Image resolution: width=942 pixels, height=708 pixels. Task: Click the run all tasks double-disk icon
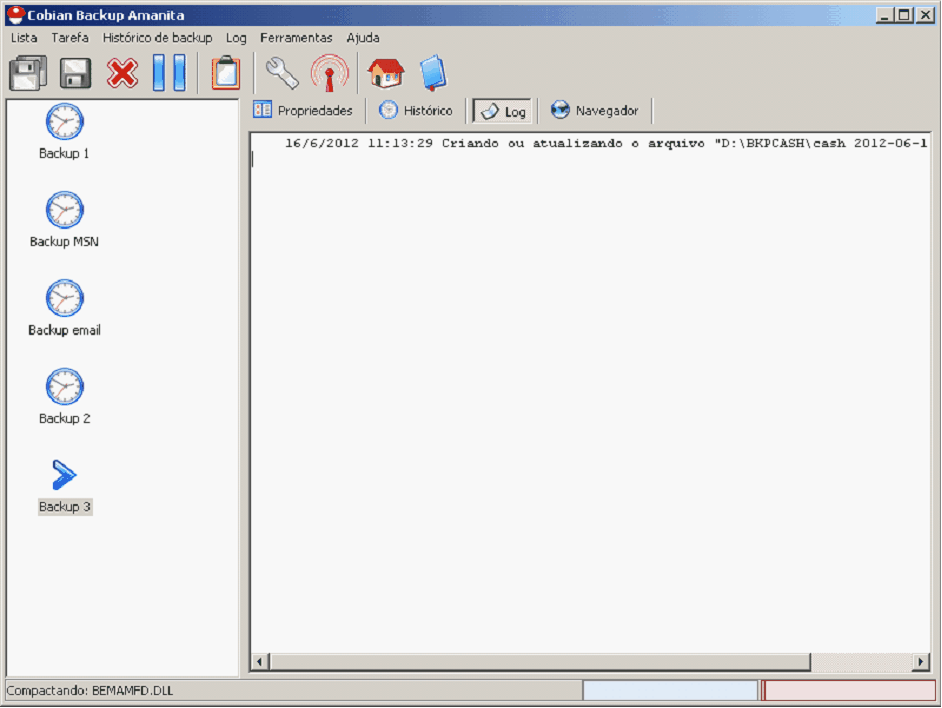(x=27, y=73)
